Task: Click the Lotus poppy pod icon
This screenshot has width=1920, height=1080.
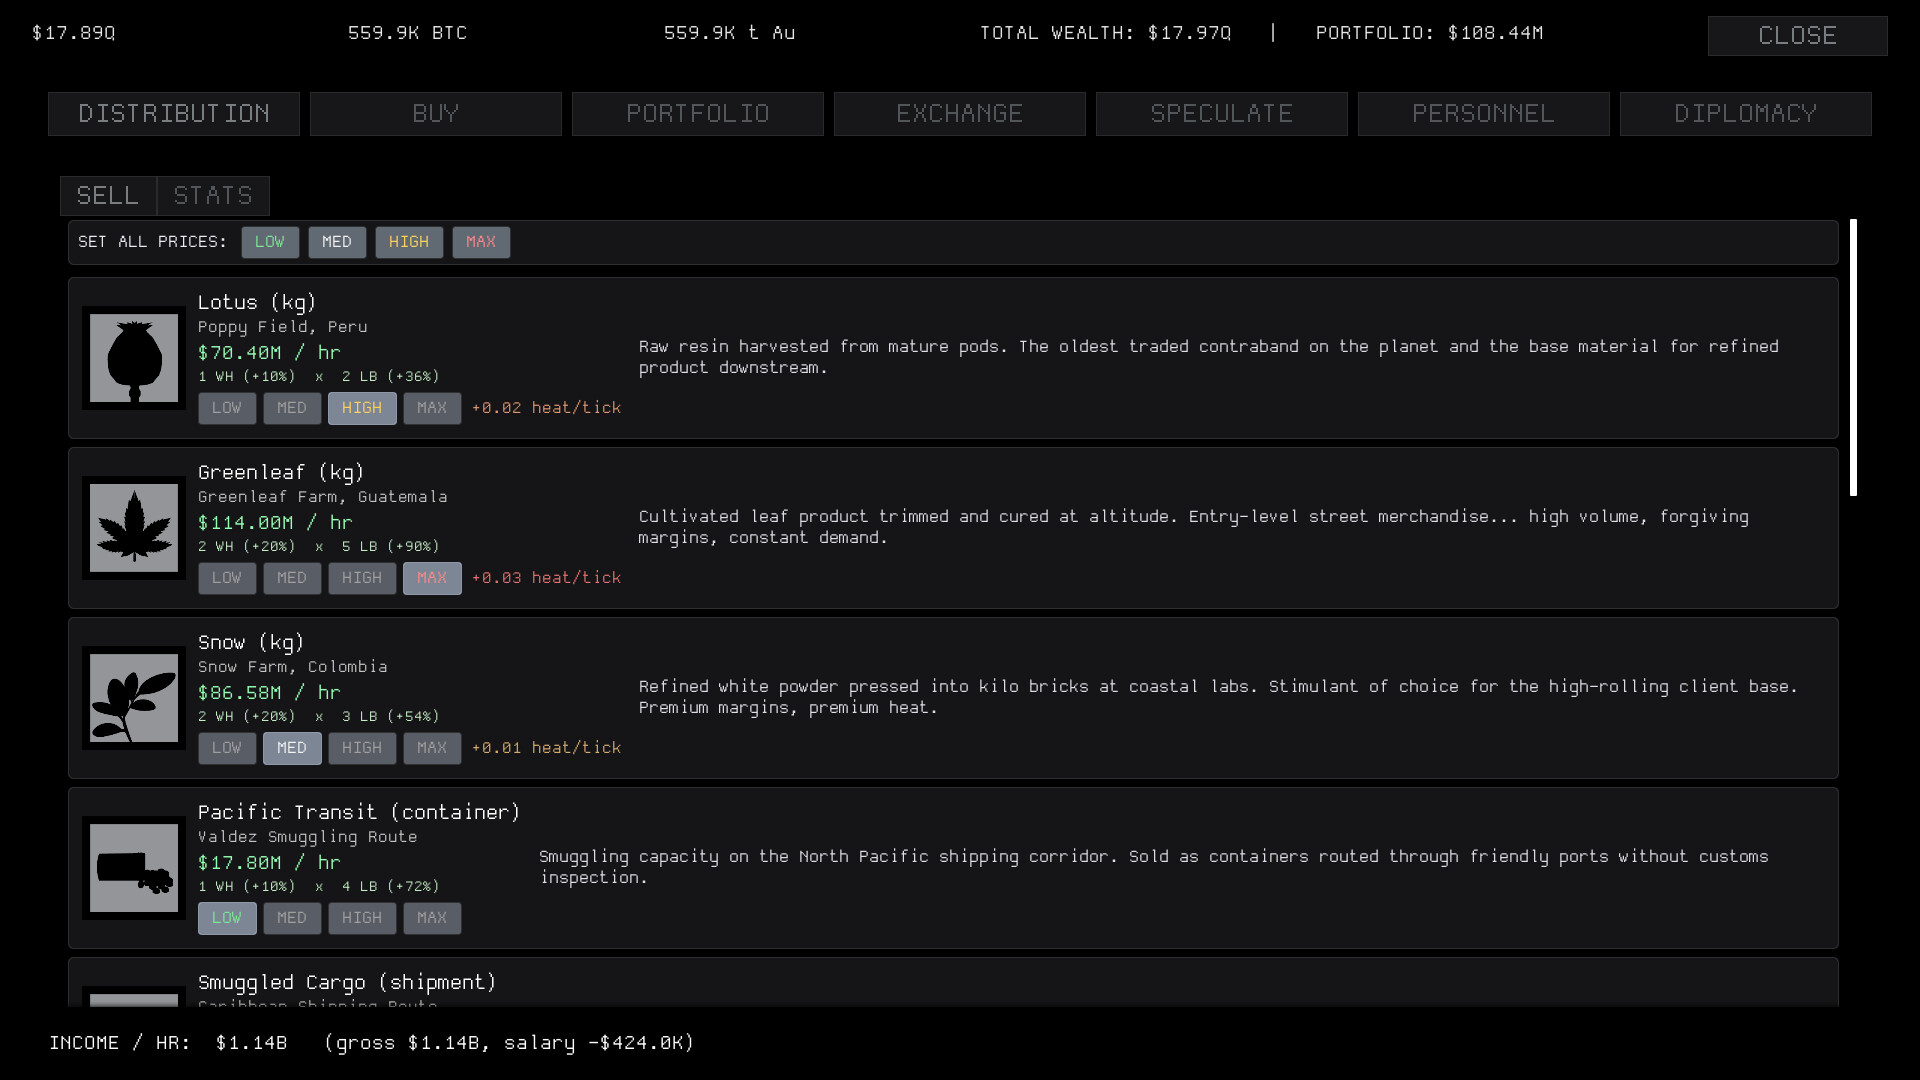Action: click(134, 358)
